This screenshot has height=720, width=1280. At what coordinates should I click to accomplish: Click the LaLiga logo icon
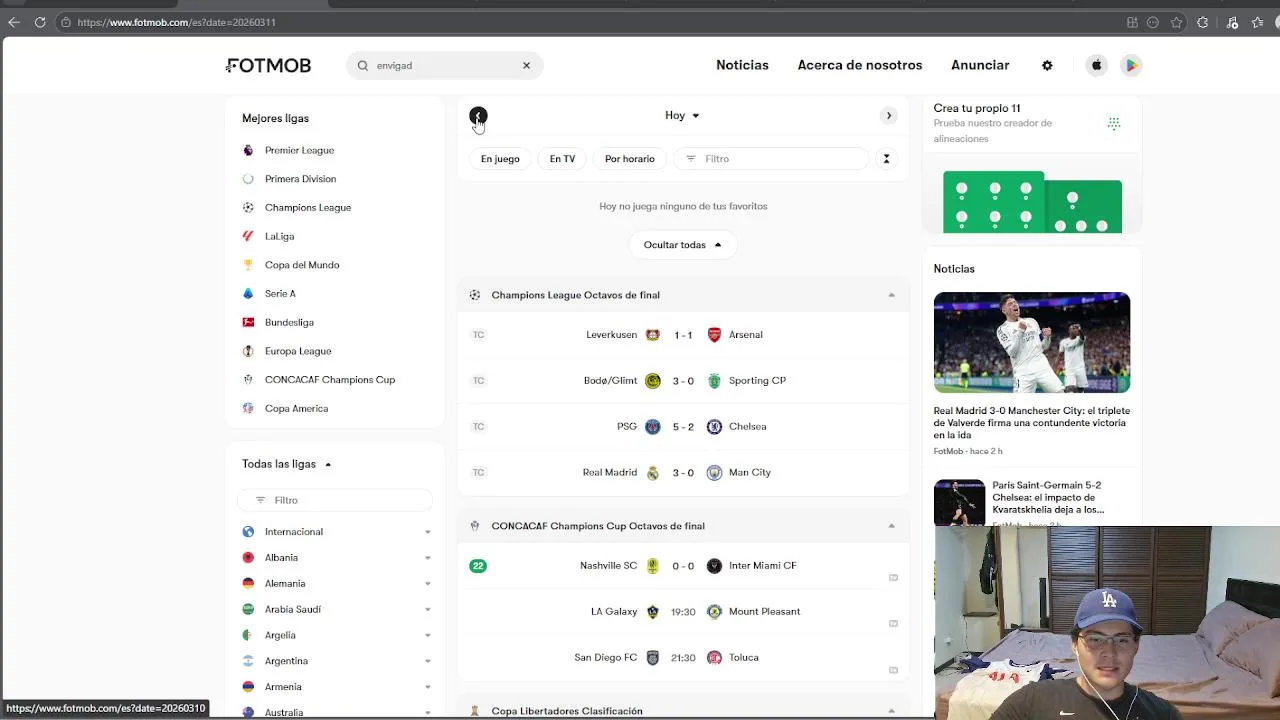click(x=248, y=236)
